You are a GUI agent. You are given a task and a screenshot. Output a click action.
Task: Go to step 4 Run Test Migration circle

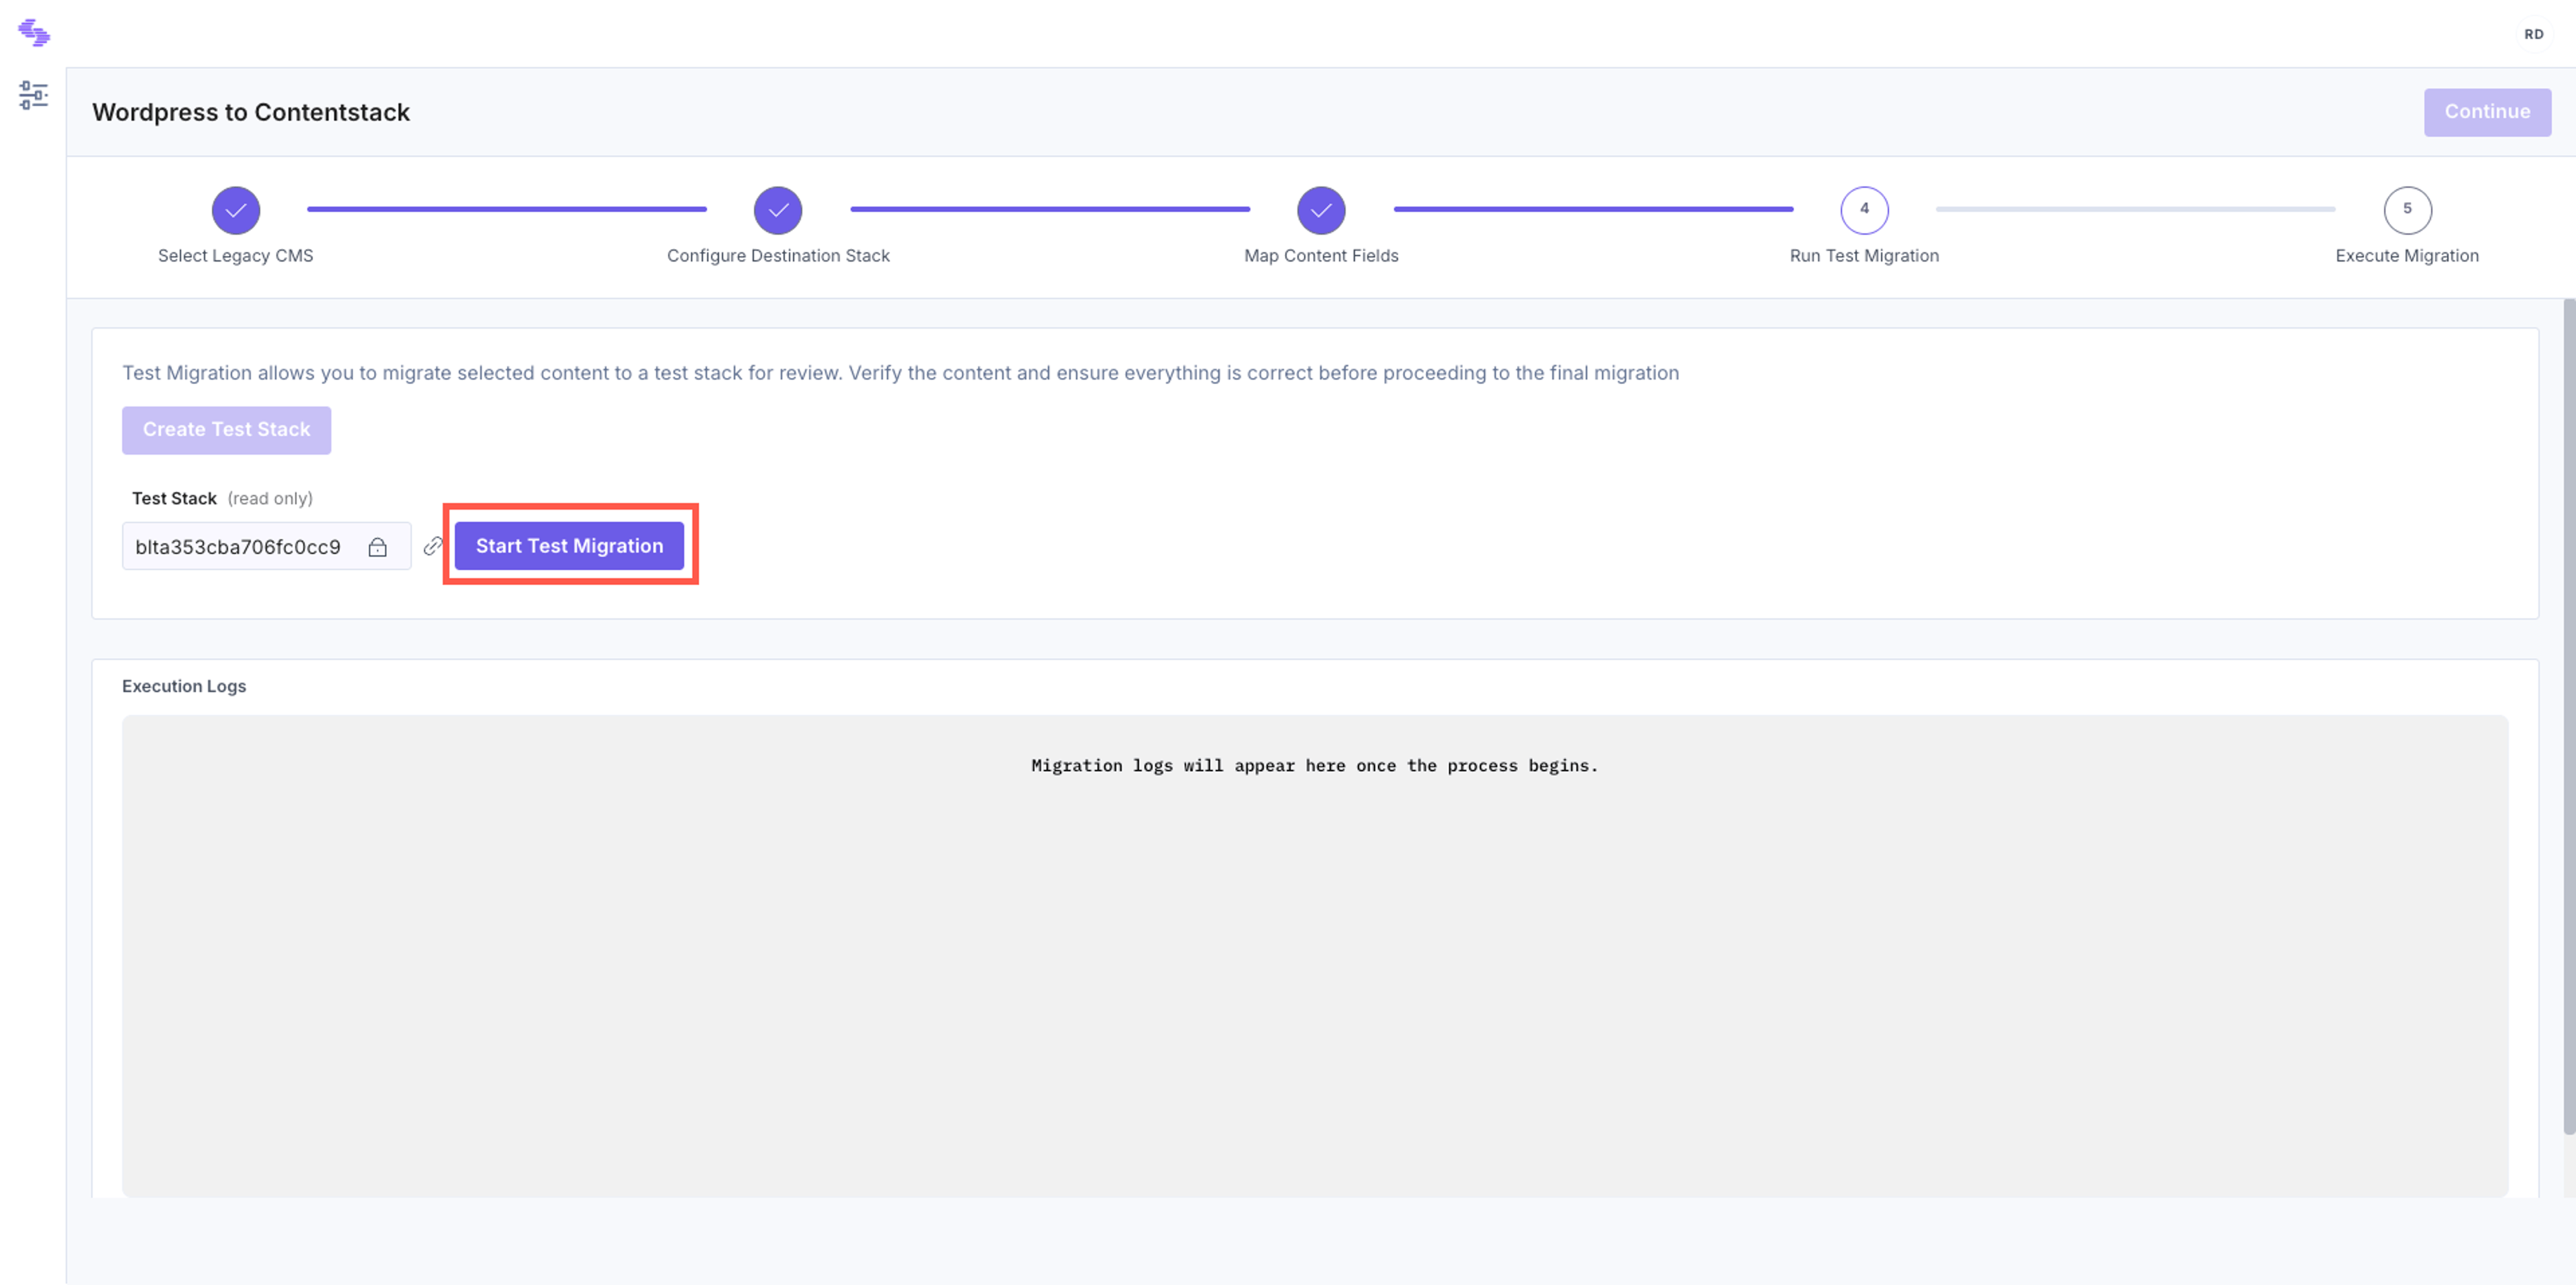pyautogui.click(x=1864, y=210)
